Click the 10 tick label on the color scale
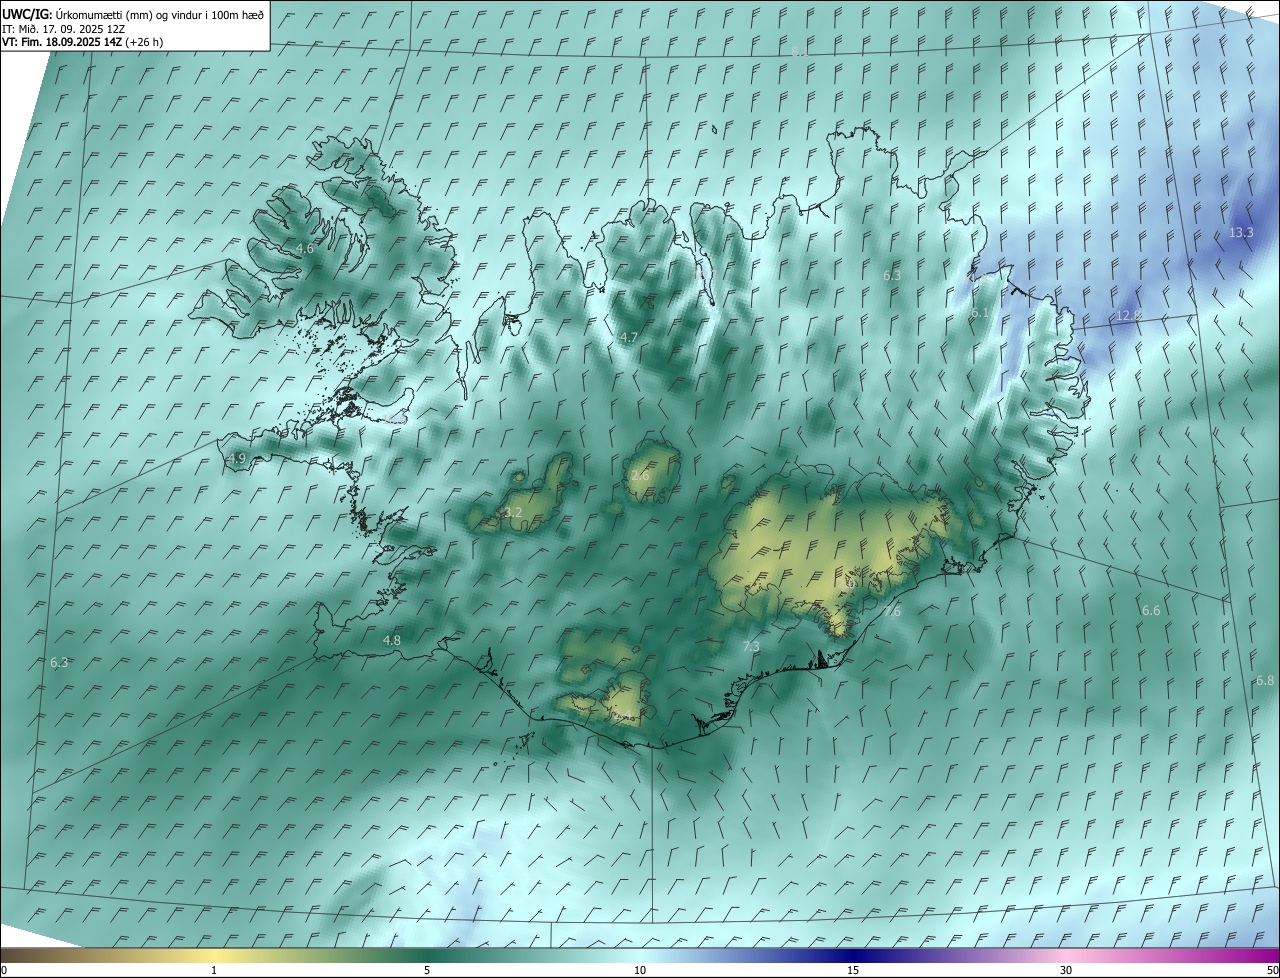Viewport: 1280px width, 978px height. pos(640,970)
